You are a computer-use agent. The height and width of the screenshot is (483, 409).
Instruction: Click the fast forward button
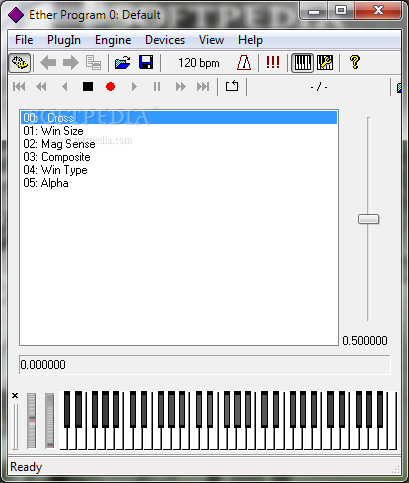pos(181,87)
